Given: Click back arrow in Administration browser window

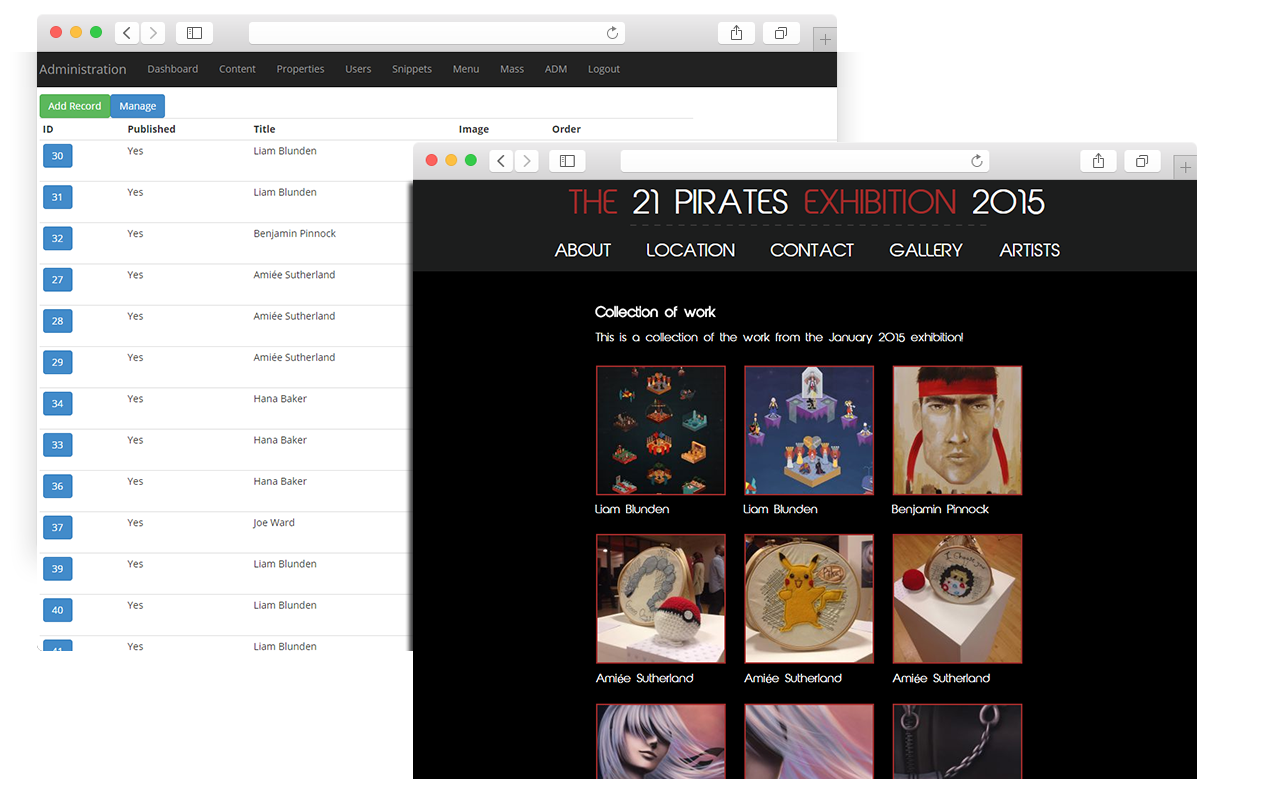Looking at the screenshot, I should [127, 33].
